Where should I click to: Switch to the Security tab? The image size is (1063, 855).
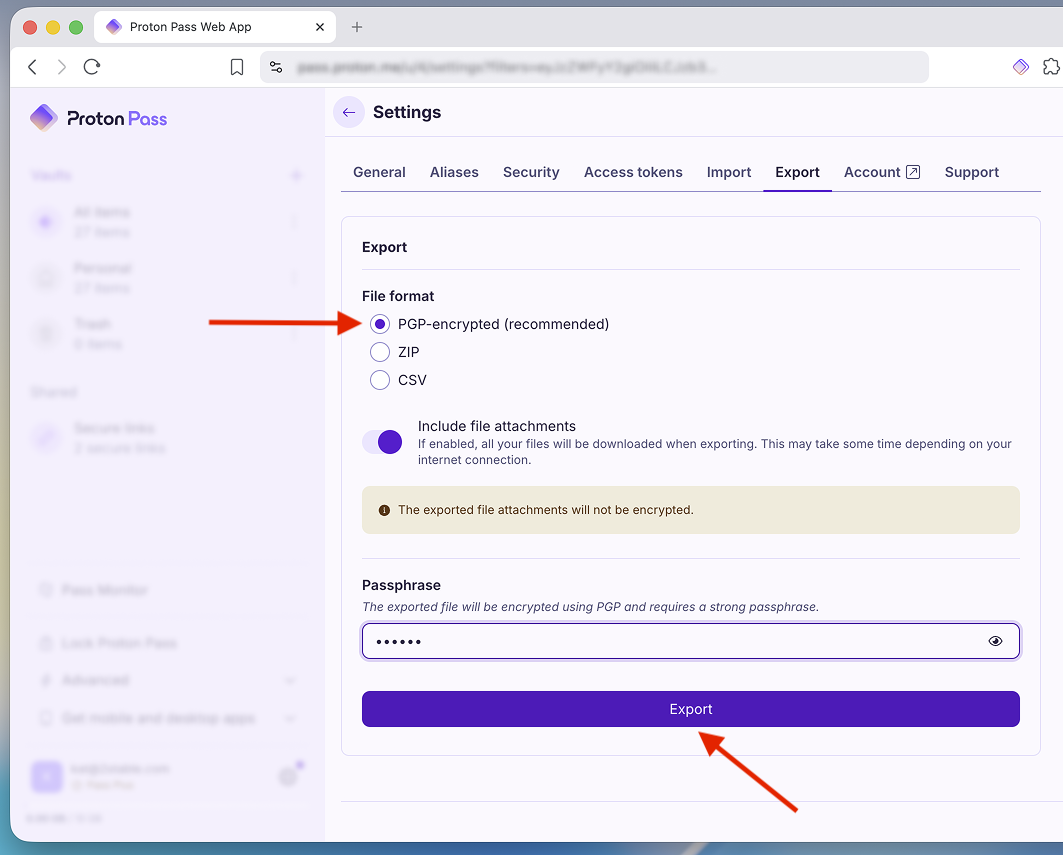531,172
